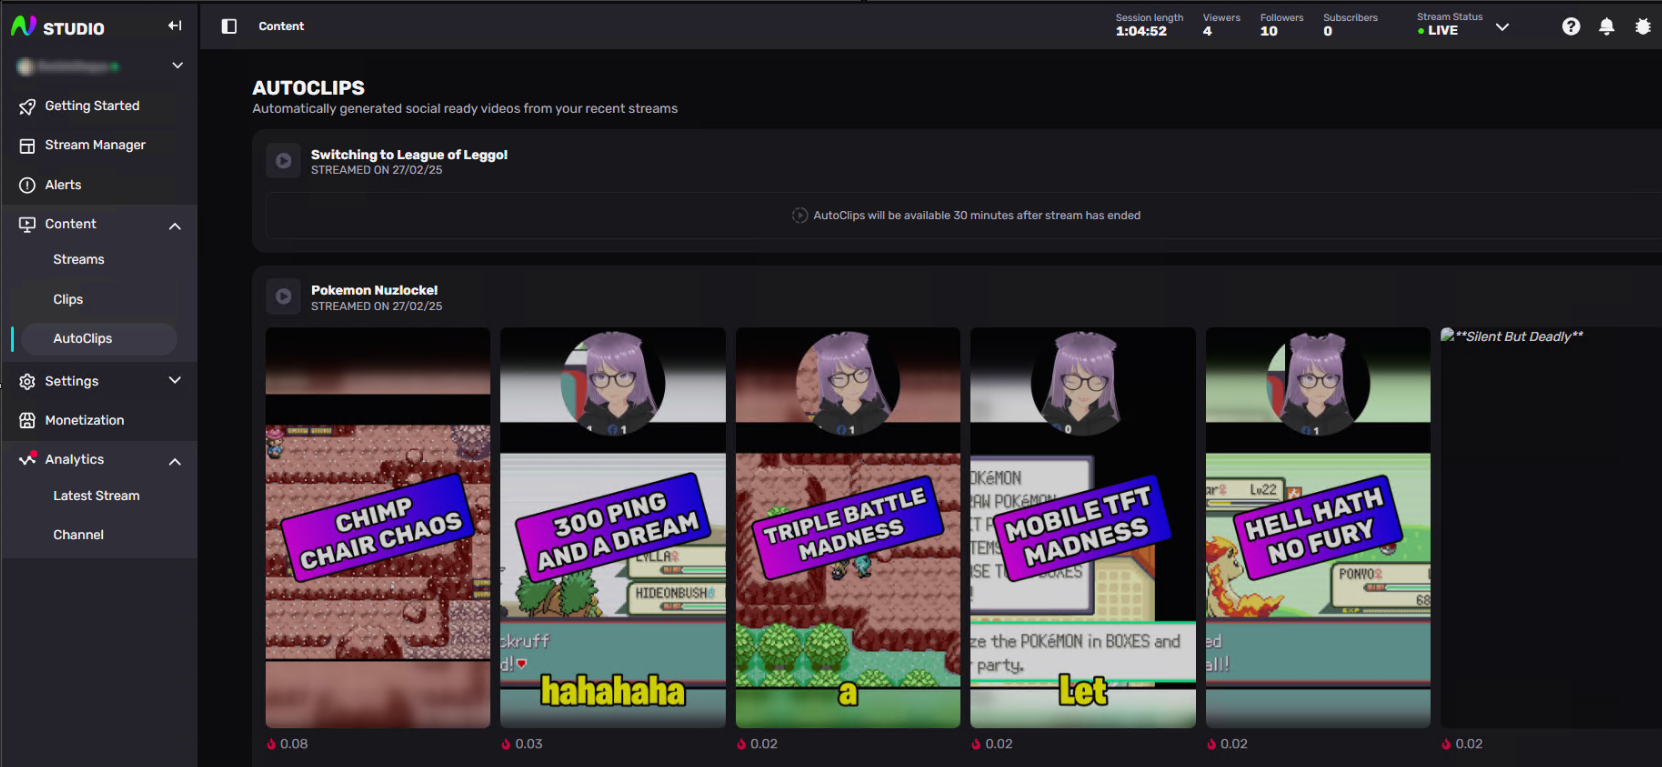1662x767 pixels.
Task: Click the Getting Started rocket icon
Action: 27,106
